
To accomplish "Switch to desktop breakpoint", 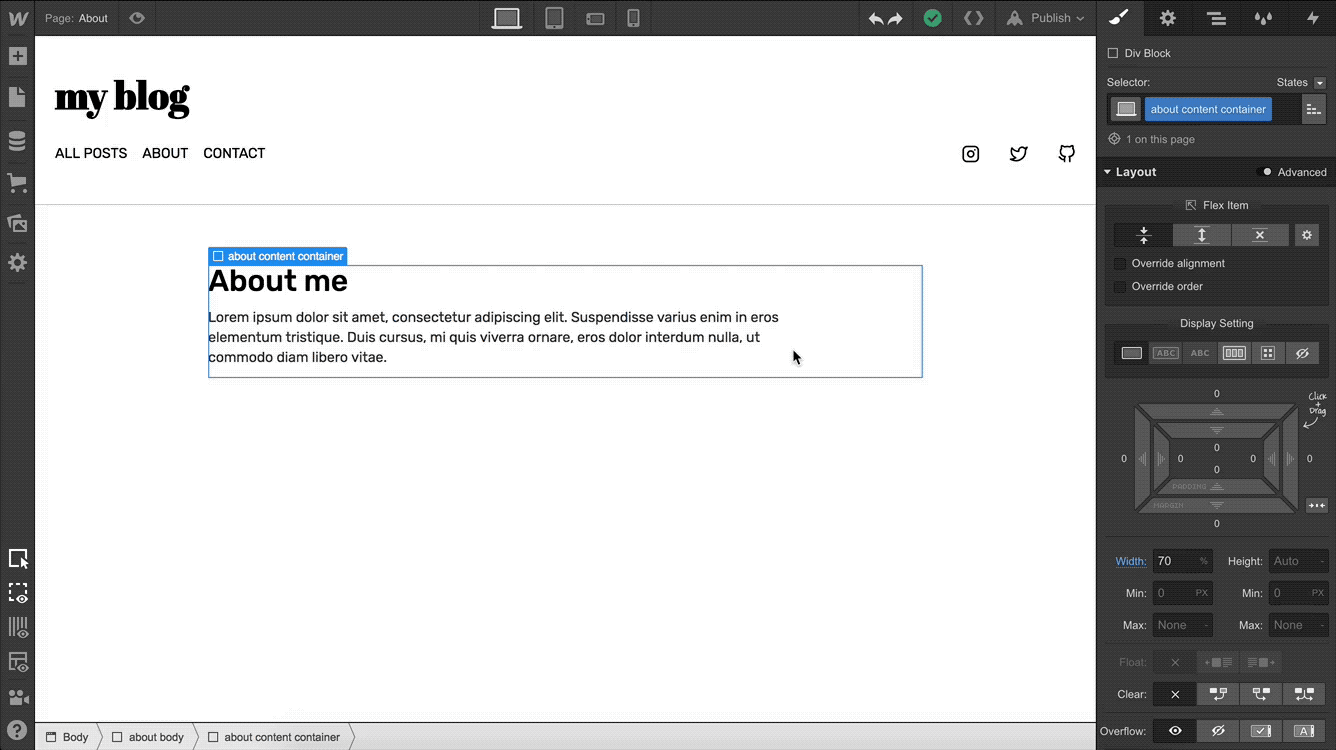I will [507, 18].
